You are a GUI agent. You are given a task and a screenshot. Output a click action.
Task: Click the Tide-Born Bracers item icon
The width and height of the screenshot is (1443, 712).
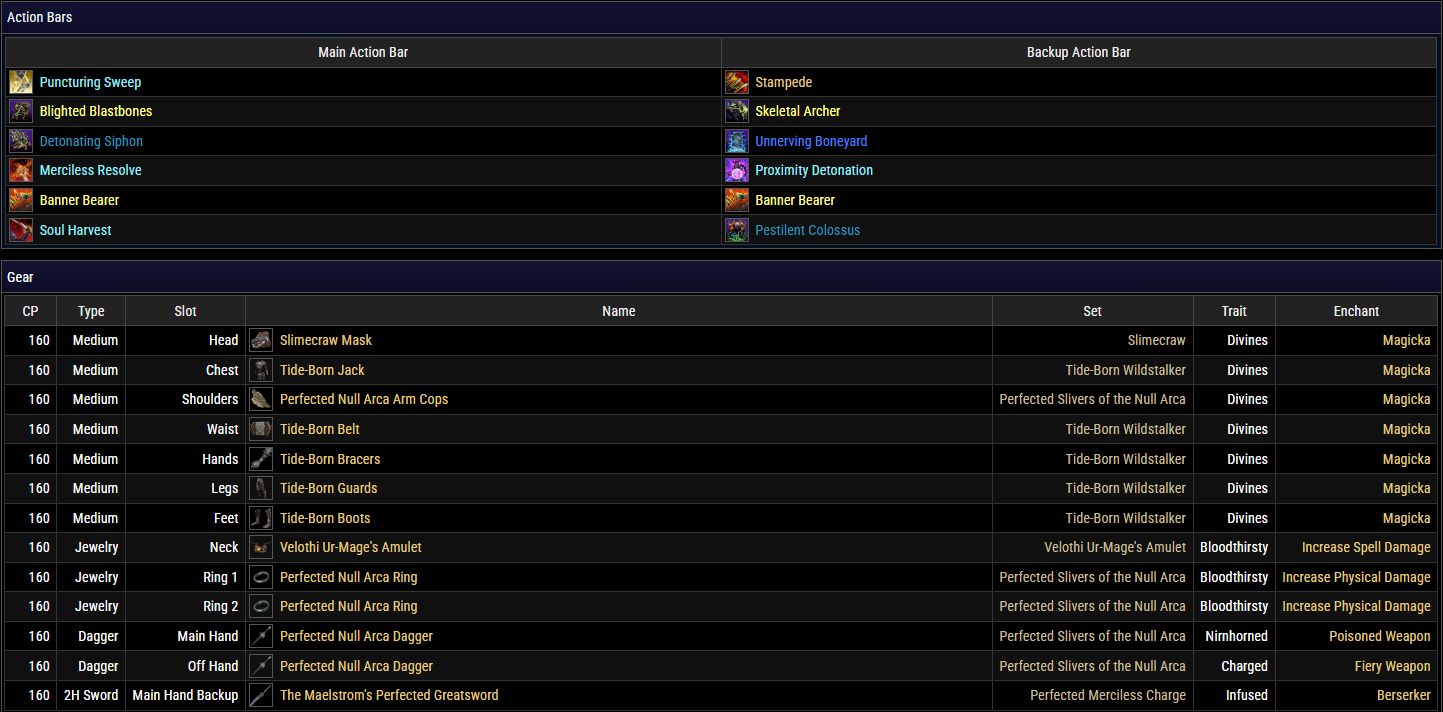coord(261,459)
